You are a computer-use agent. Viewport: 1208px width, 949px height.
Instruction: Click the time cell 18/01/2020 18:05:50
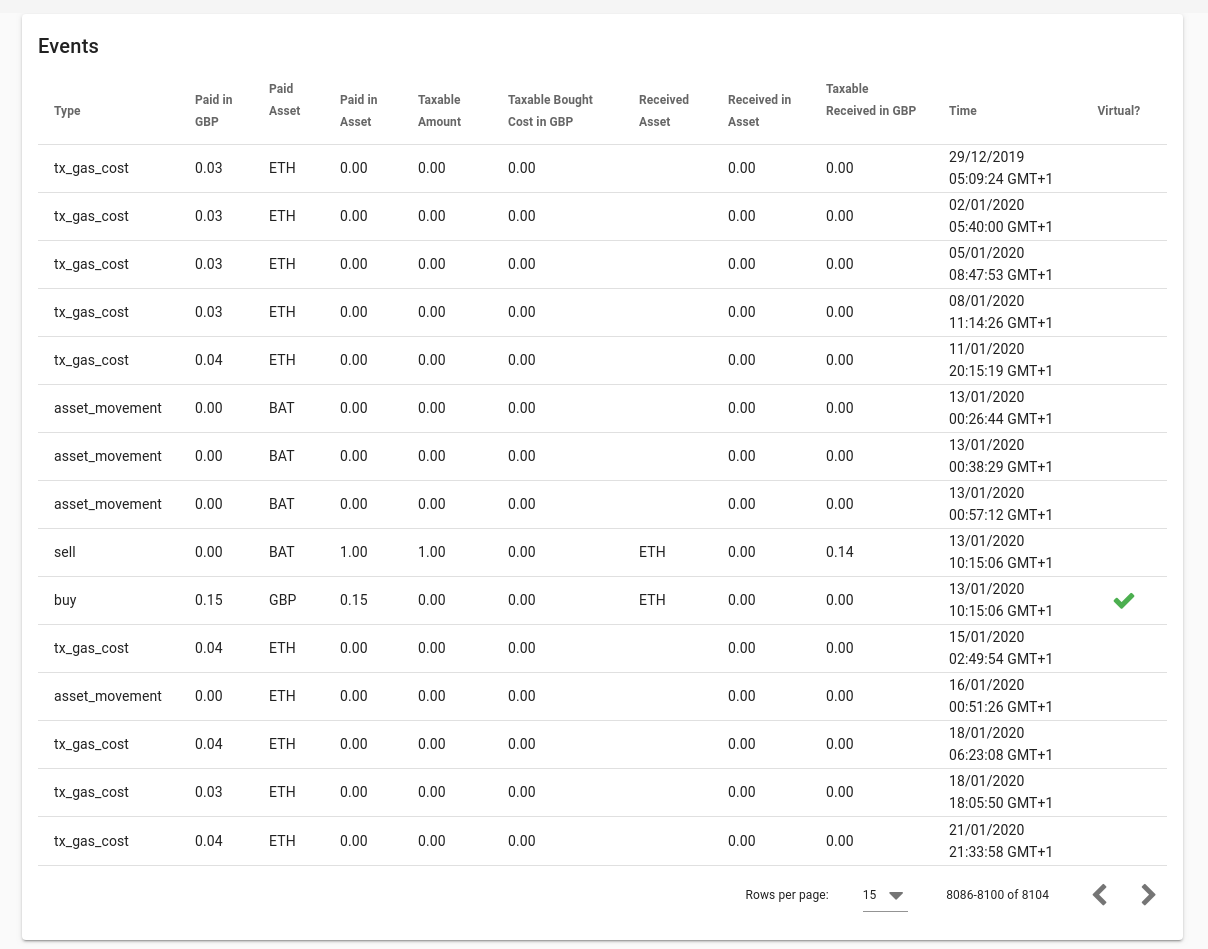(1001, 792)
